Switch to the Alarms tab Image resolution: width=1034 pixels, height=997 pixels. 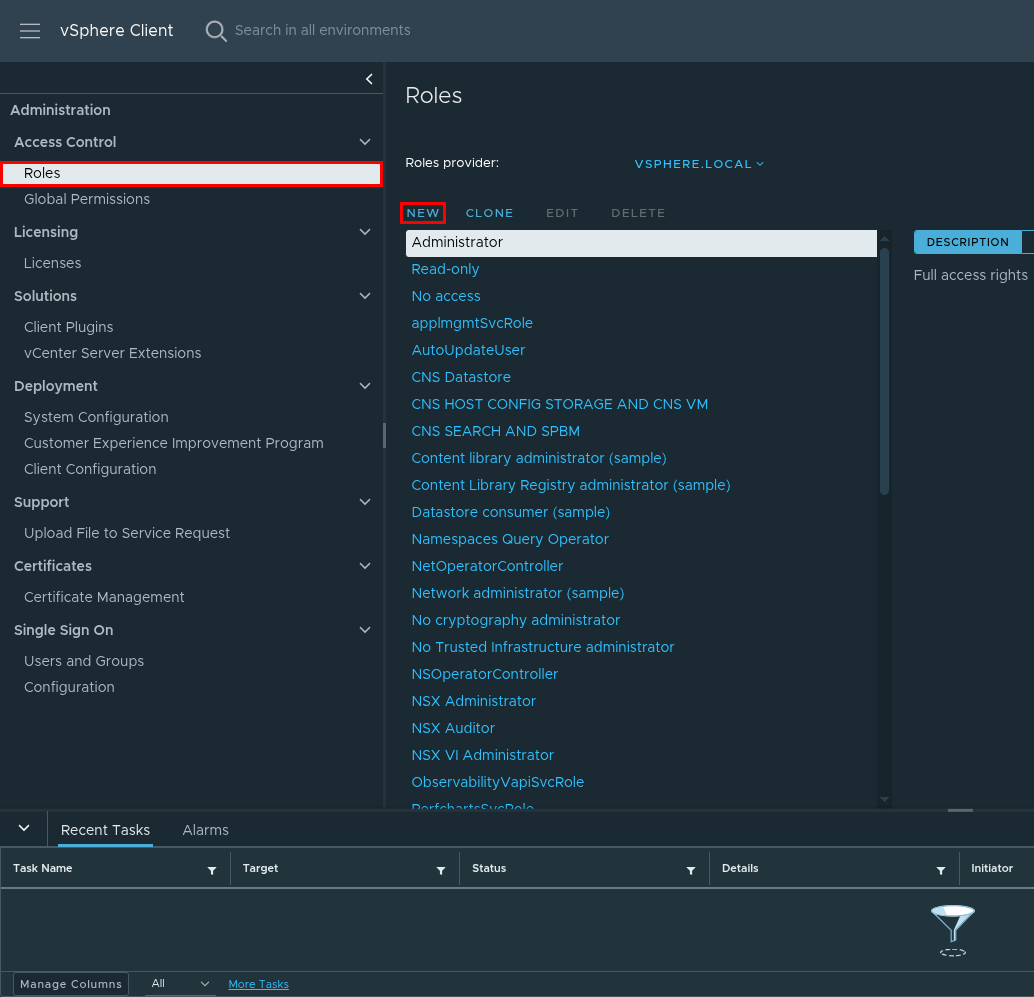point(205,830)
